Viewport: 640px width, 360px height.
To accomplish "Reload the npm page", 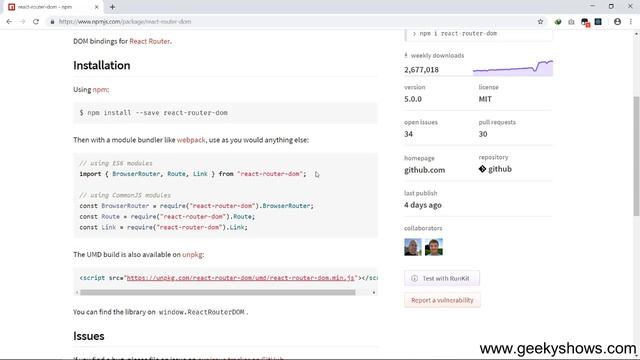I will point(36,22).
